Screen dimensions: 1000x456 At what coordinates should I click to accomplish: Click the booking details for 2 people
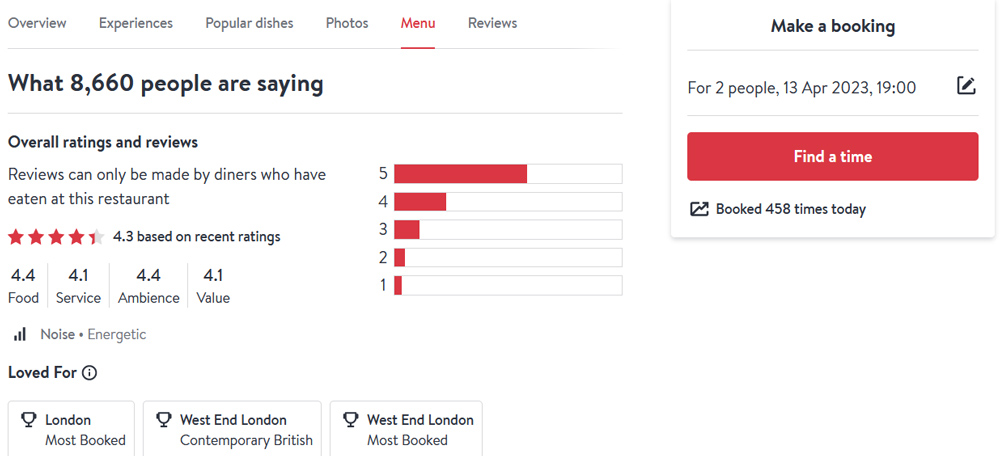point(801,88)
